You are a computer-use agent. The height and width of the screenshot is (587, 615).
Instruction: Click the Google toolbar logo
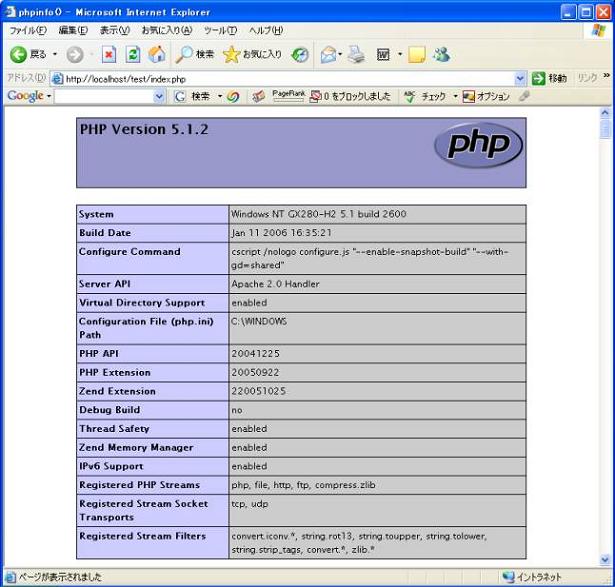click(25, 96)
